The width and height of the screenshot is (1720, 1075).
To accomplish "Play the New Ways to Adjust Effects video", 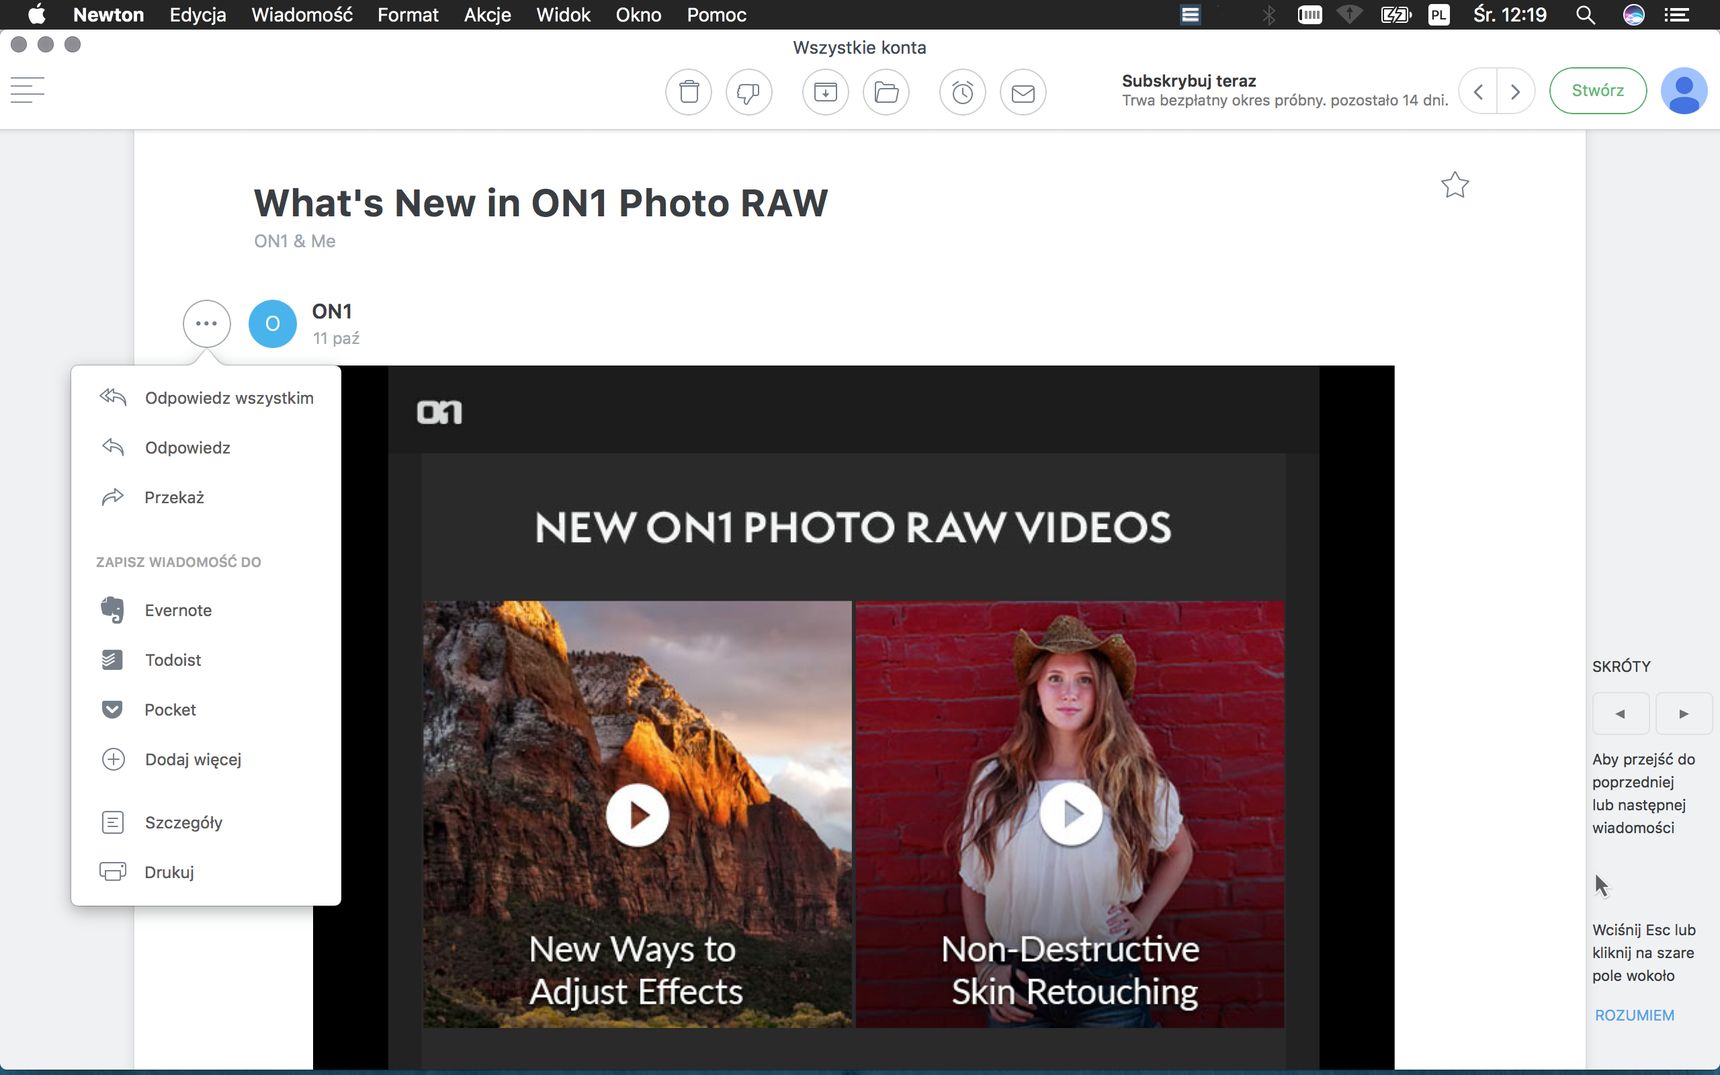I will tap(637, 815).
